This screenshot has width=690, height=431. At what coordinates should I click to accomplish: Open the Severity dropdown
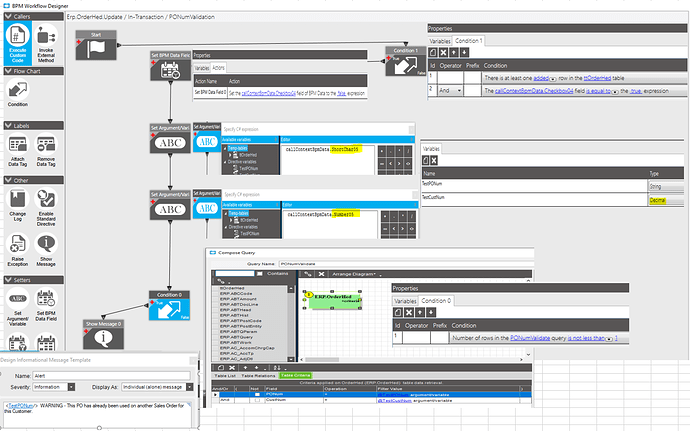click(71, 387)
